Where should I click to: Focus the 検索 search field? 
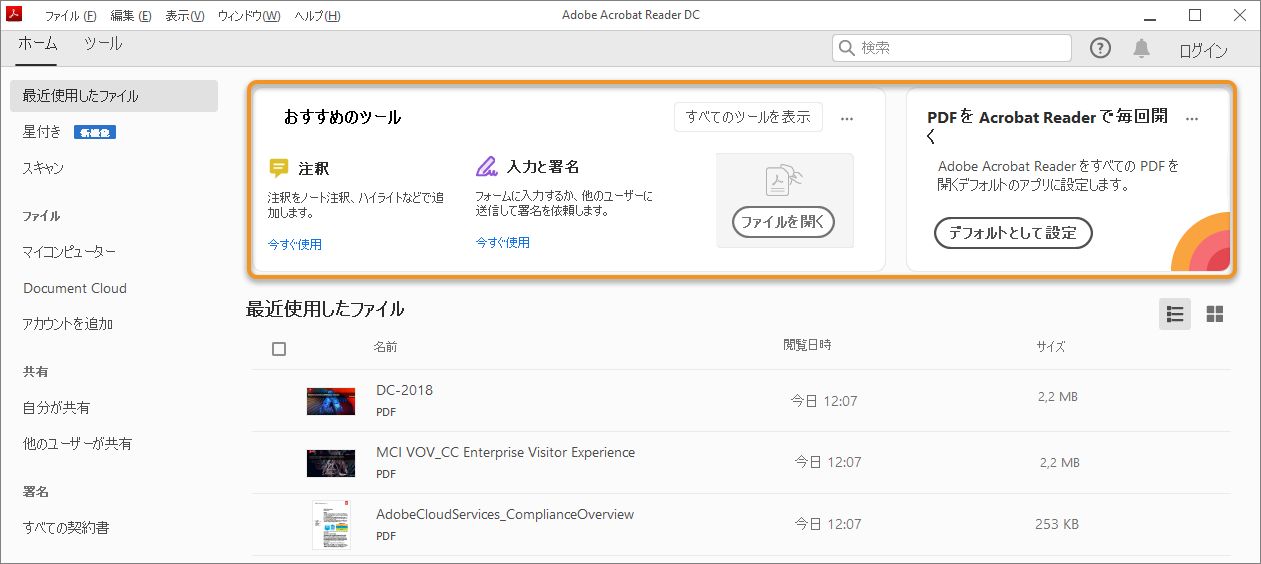tap(951, 47)
